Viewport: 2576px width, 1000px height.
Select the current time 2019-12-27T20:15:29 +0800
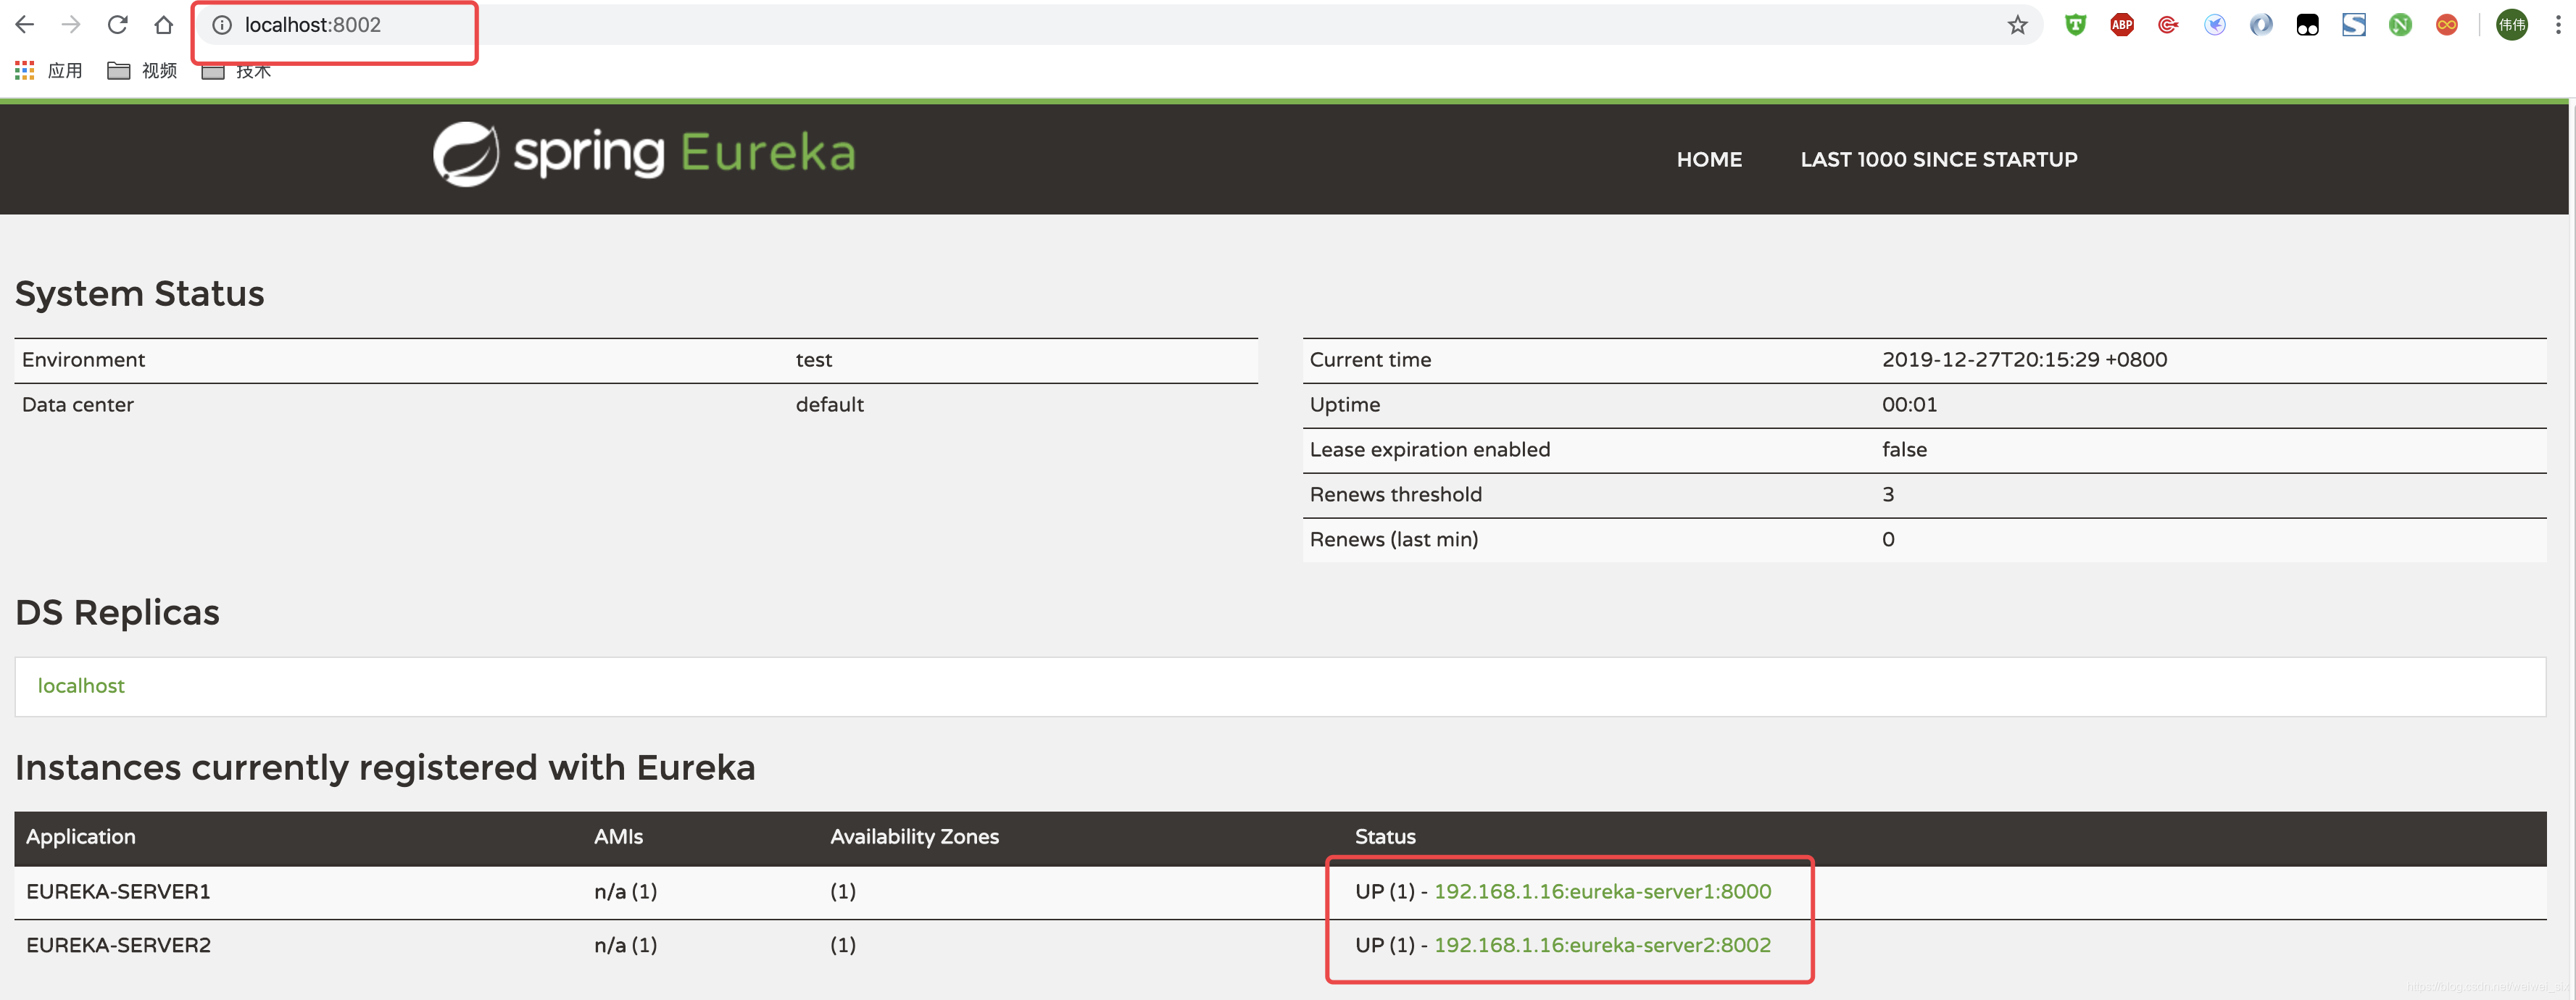(2024, 360)
